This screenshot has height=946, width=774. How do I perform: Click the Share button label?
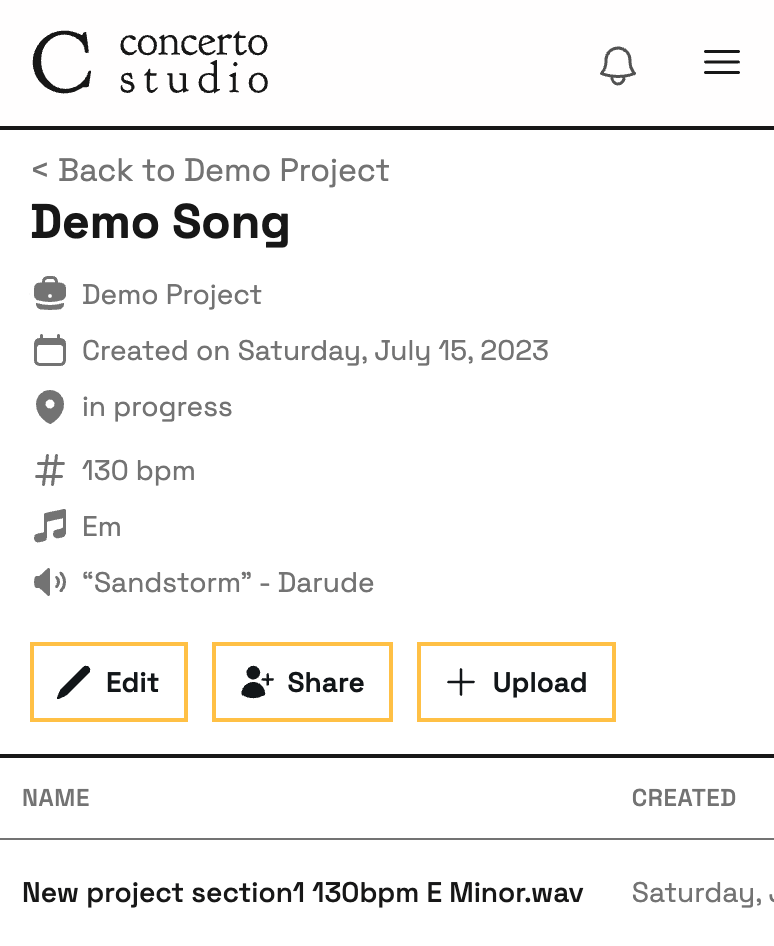[x=326, y=682]
